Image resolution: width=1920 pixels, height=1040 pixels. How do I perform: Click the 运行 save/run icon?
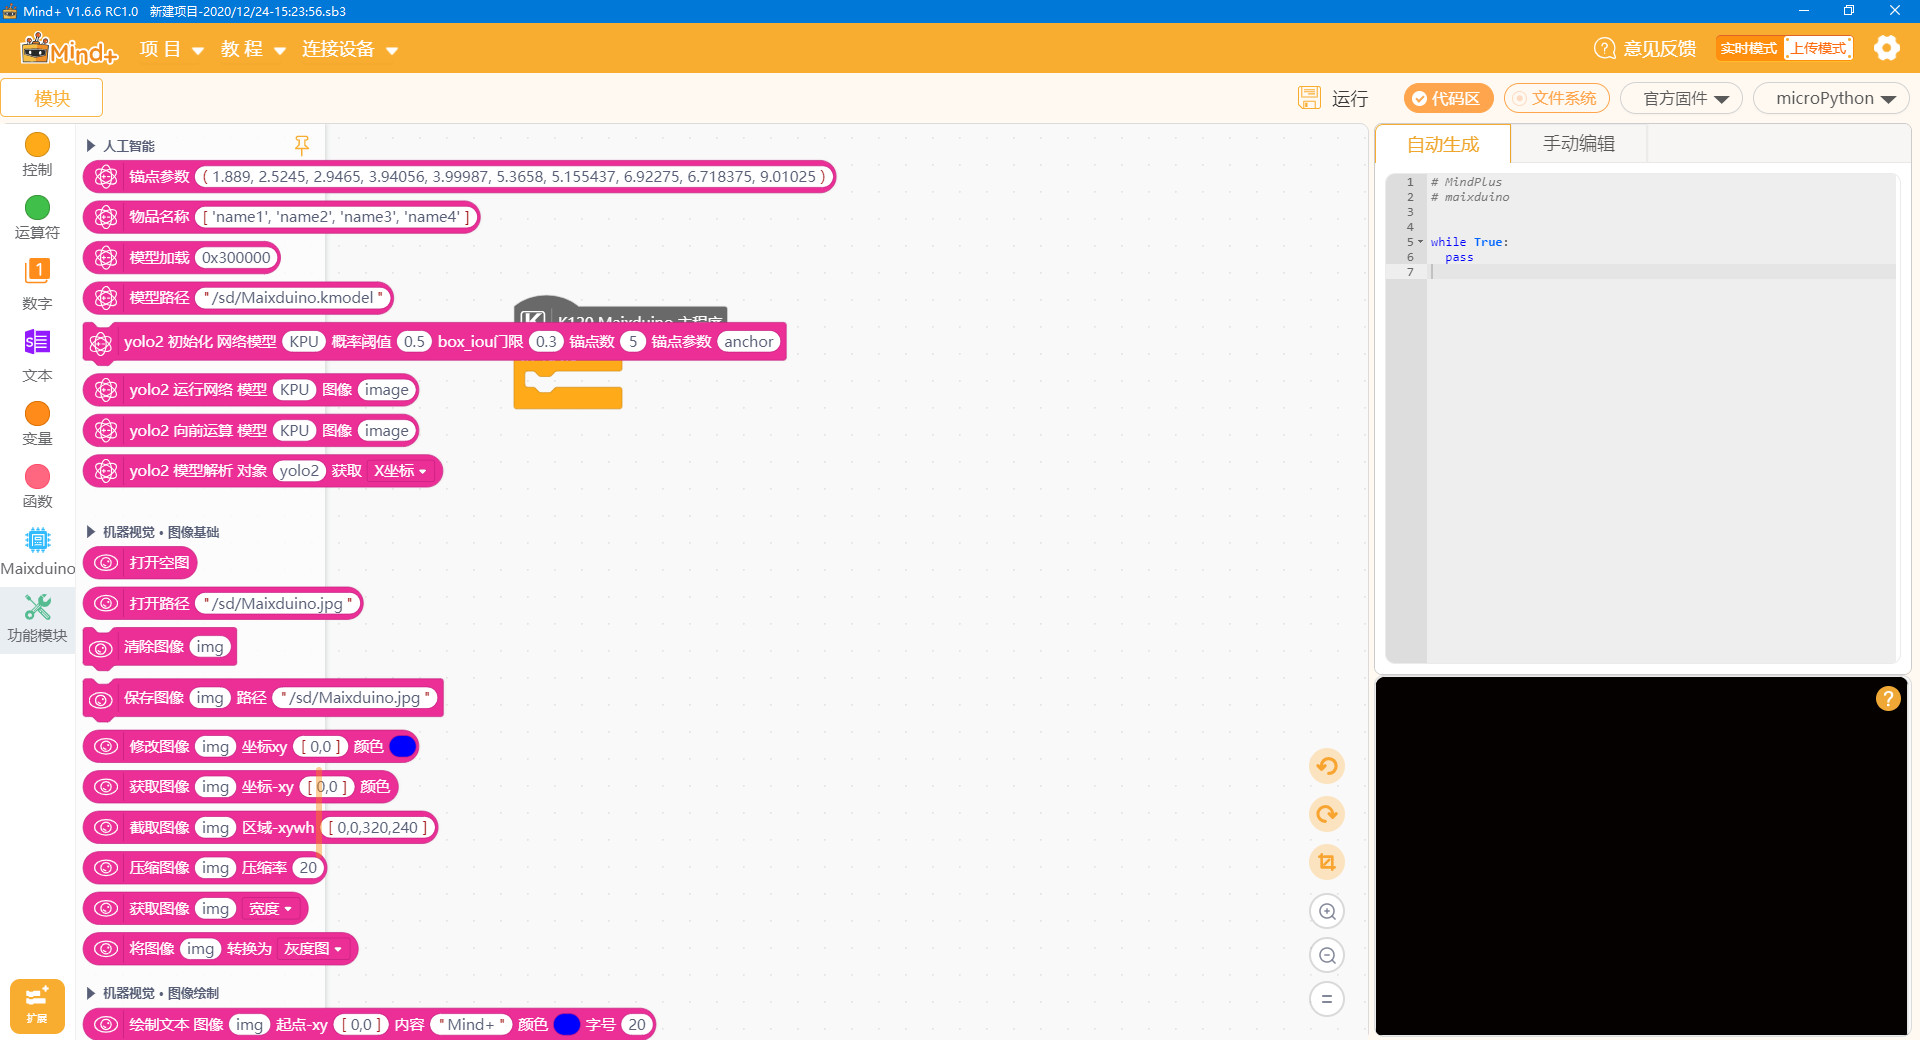[x=1309, y=98]
